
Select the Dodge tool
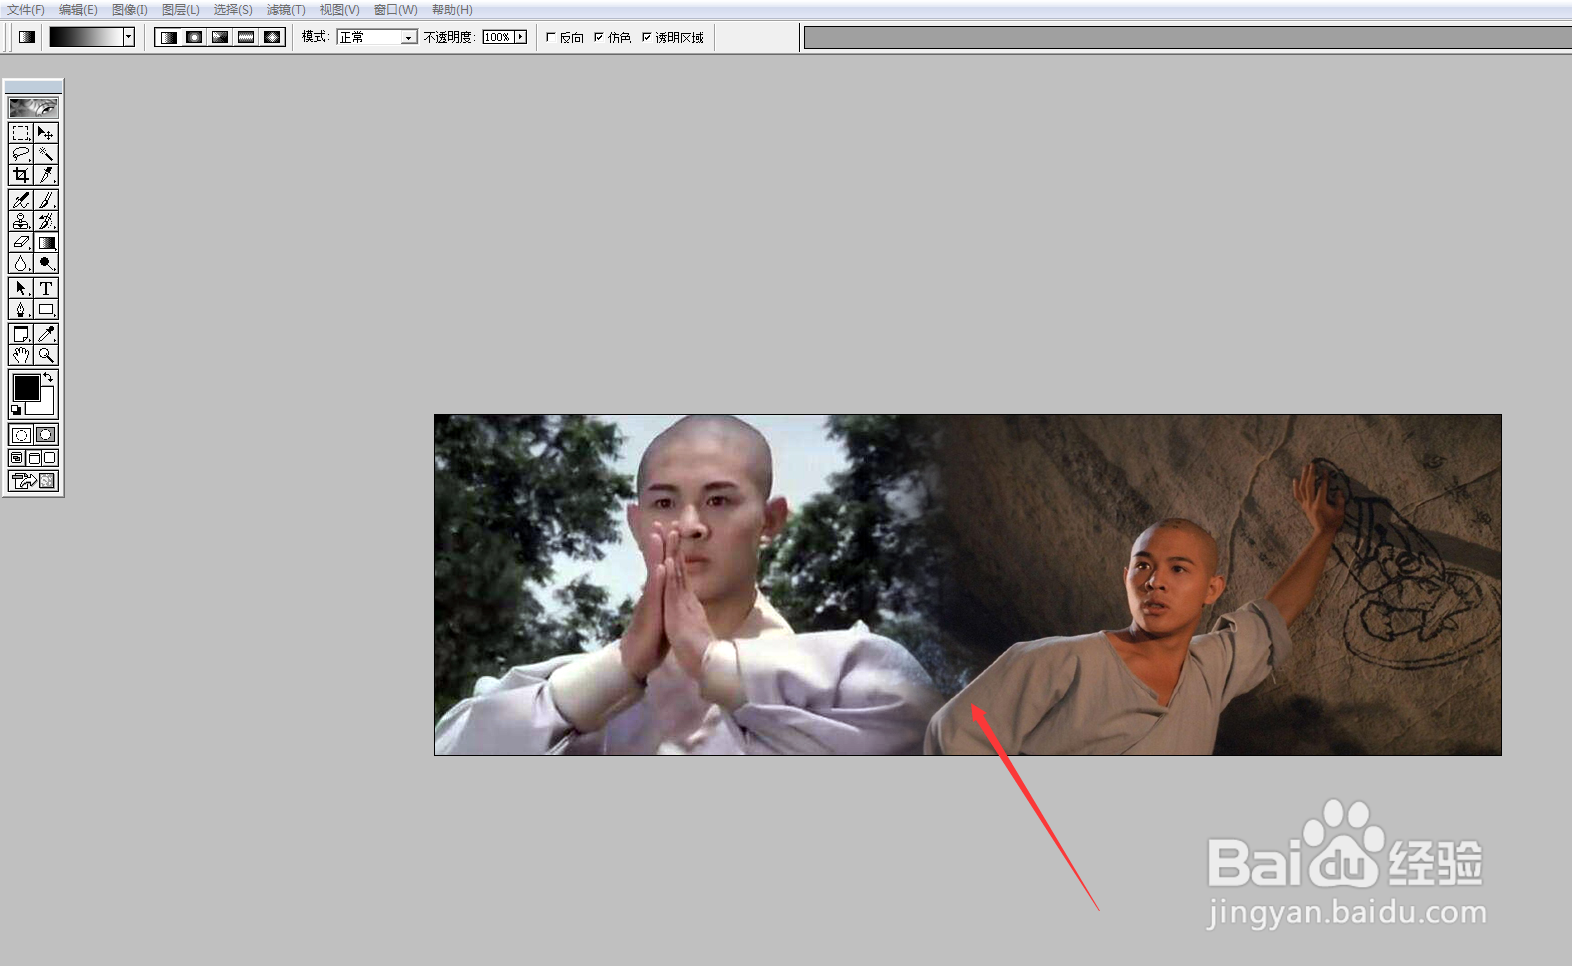point(46,263)
